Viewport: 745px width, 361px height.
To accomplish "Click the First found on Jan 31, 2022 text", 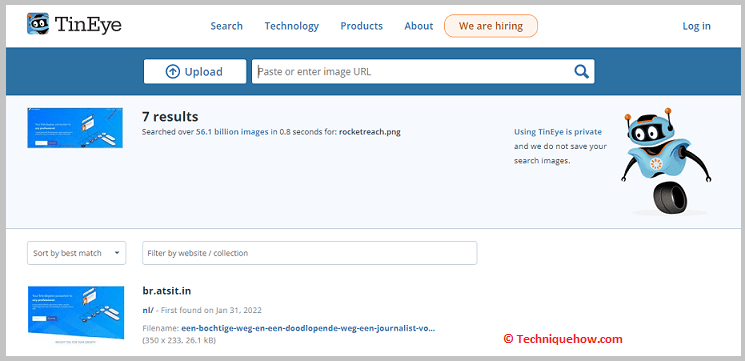I will pos(211,310).
